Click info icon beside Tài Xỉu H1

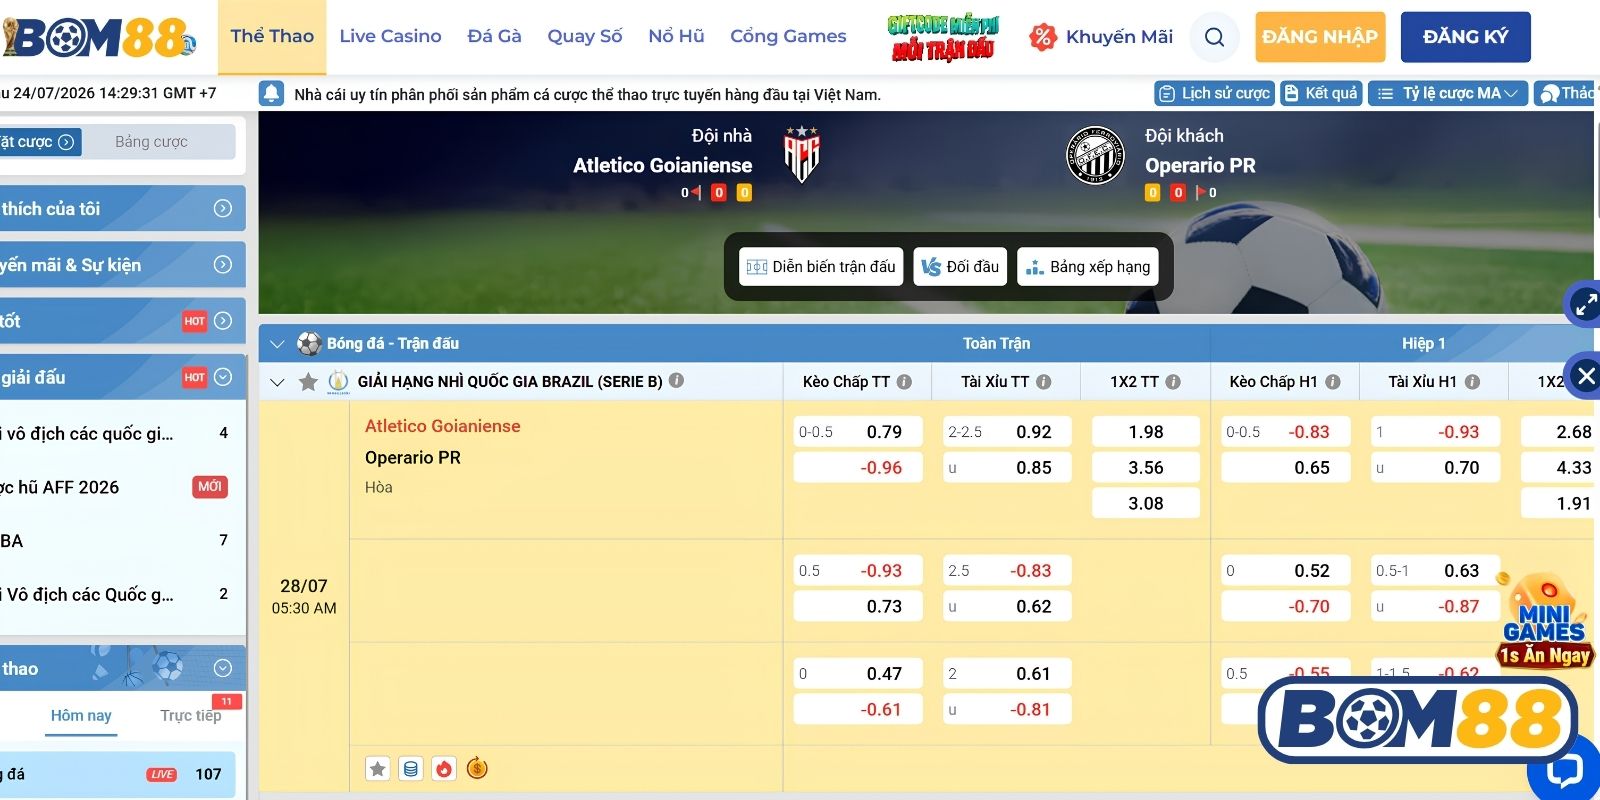pos(1472,381)
